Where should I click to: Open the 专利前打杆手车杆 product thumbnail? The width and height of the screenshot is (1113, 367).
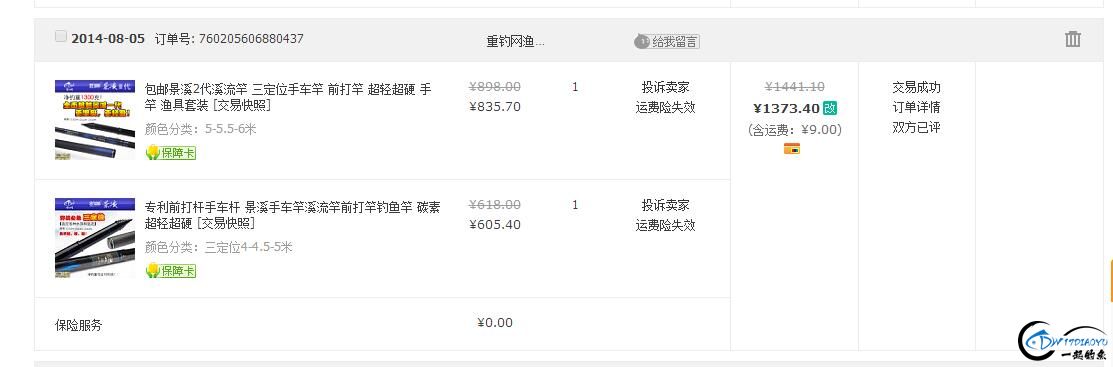[94, 238]
